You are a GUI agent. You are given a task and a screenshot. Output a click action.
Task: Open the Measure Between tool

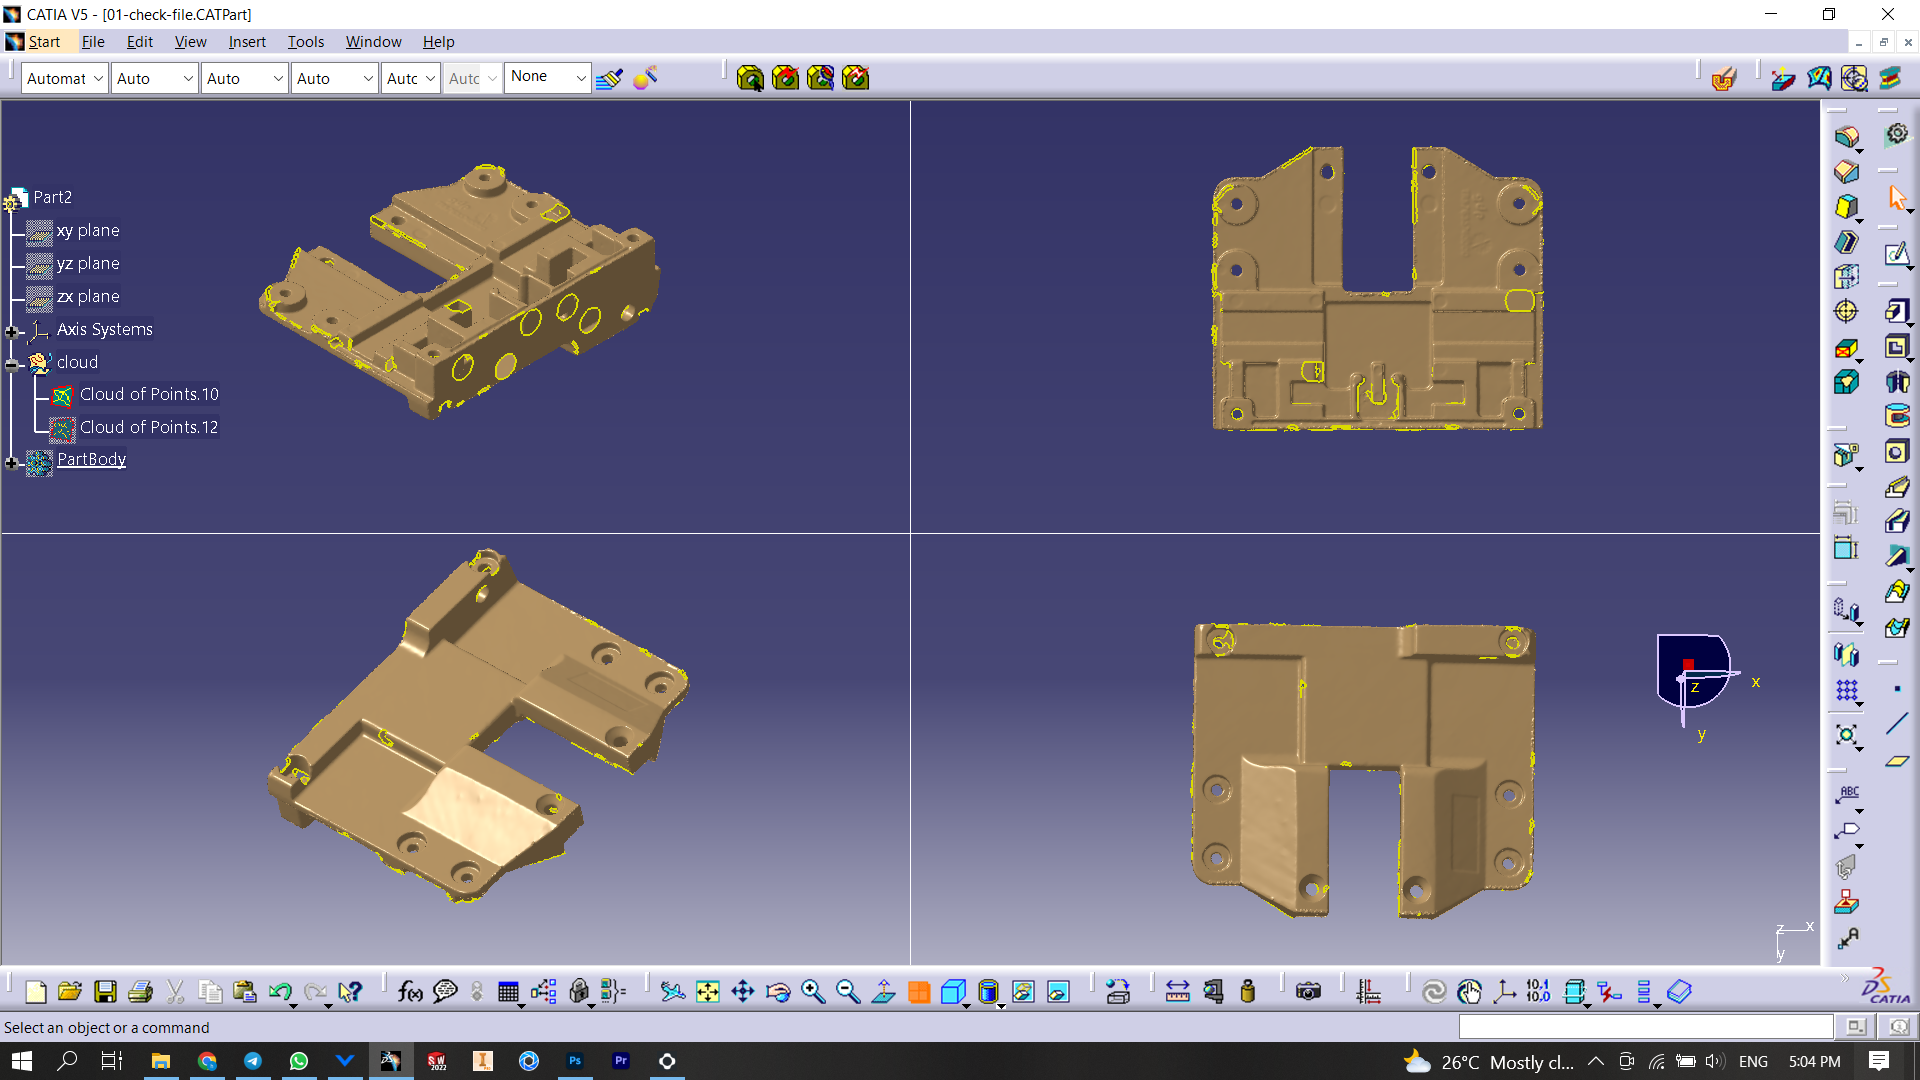coord(1178,991)
